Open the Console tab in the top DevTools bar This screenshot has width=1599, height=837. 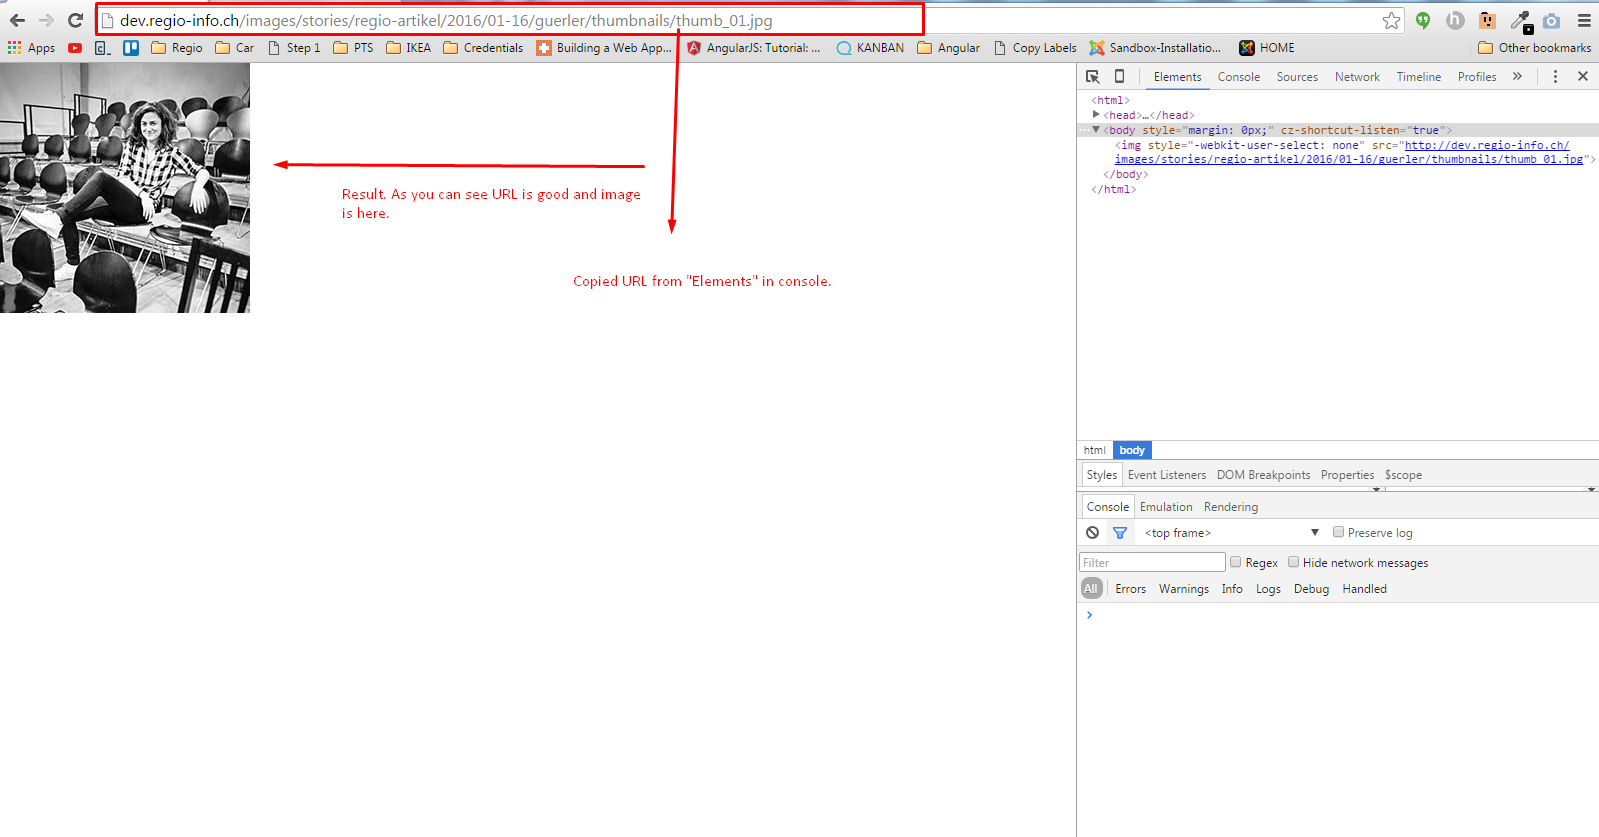pos(1239,77)
